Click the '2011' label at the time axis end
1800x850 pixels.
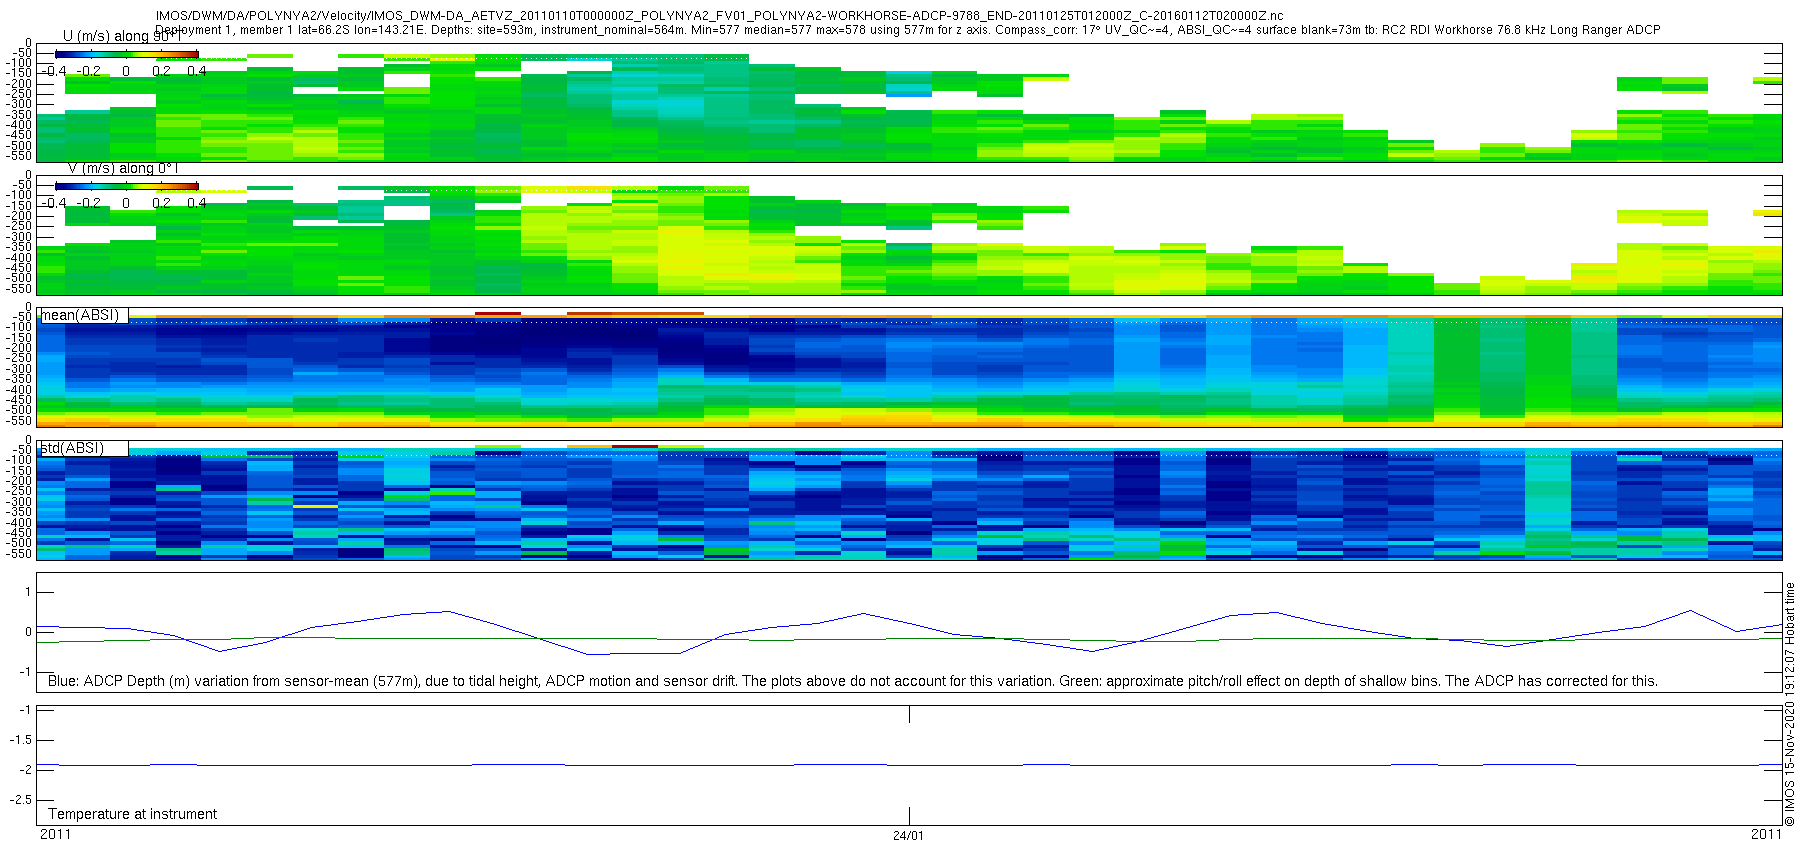(1766, 834)
